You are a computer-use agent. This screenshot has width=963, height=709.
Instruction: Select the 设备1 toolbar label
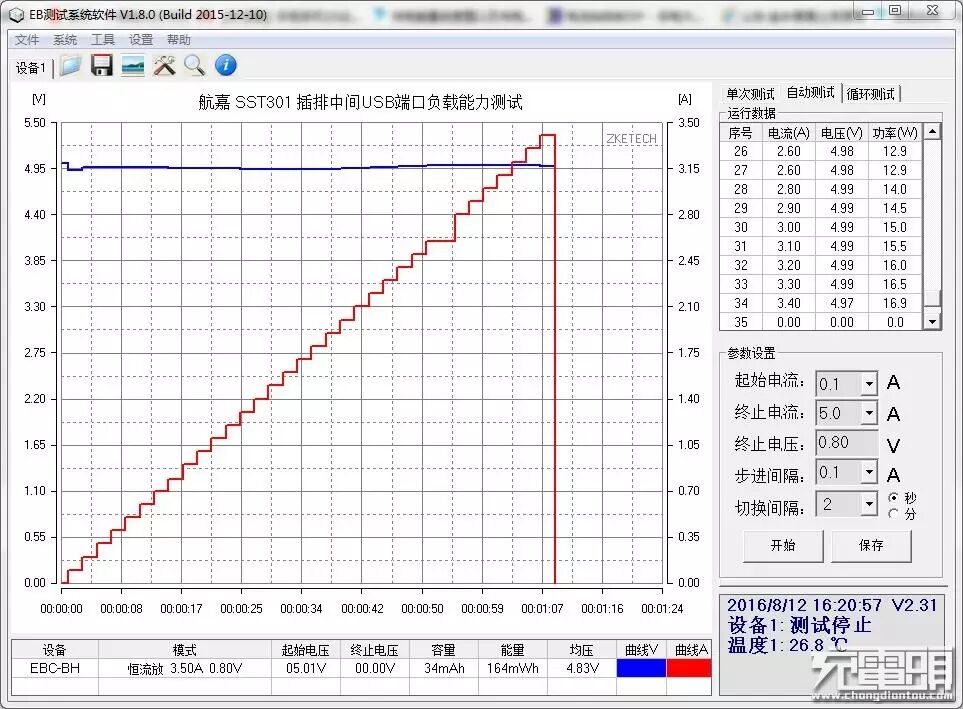point(31,68)
